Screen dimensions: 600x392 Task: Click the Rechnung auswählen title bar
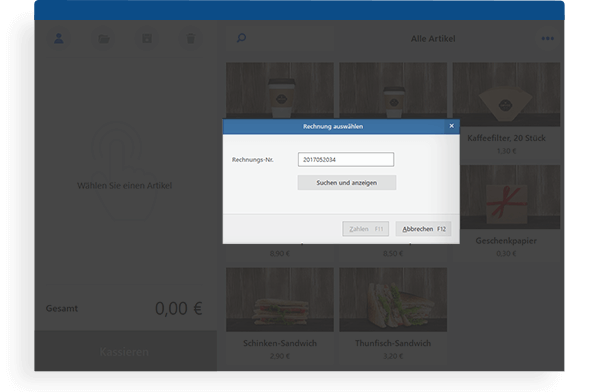[x=333, y=126]
